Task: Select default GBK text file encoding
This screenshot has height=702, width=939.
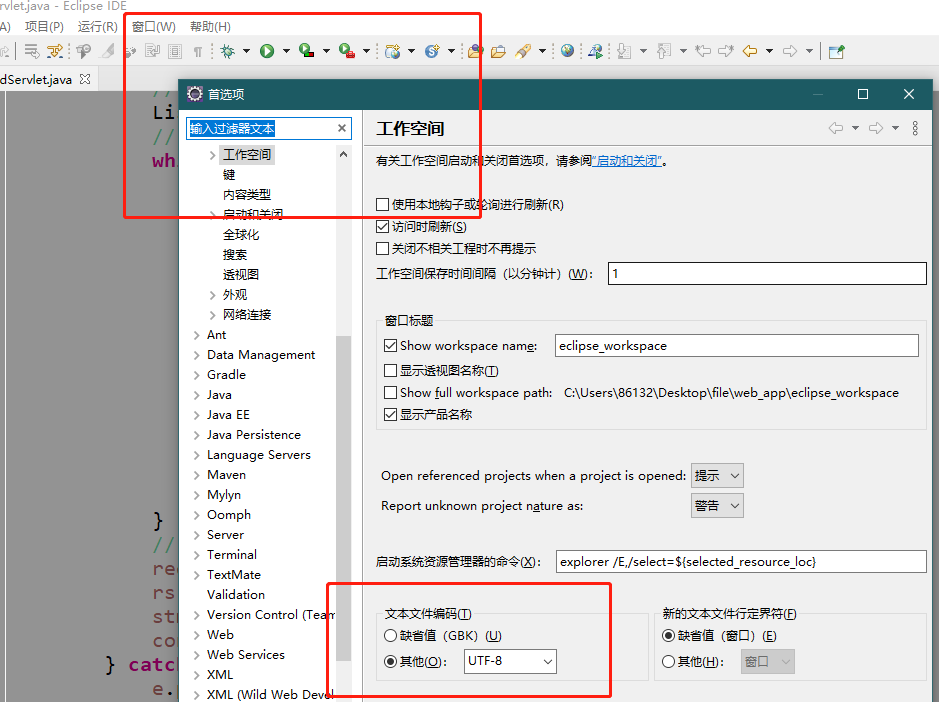Action: 390,636
